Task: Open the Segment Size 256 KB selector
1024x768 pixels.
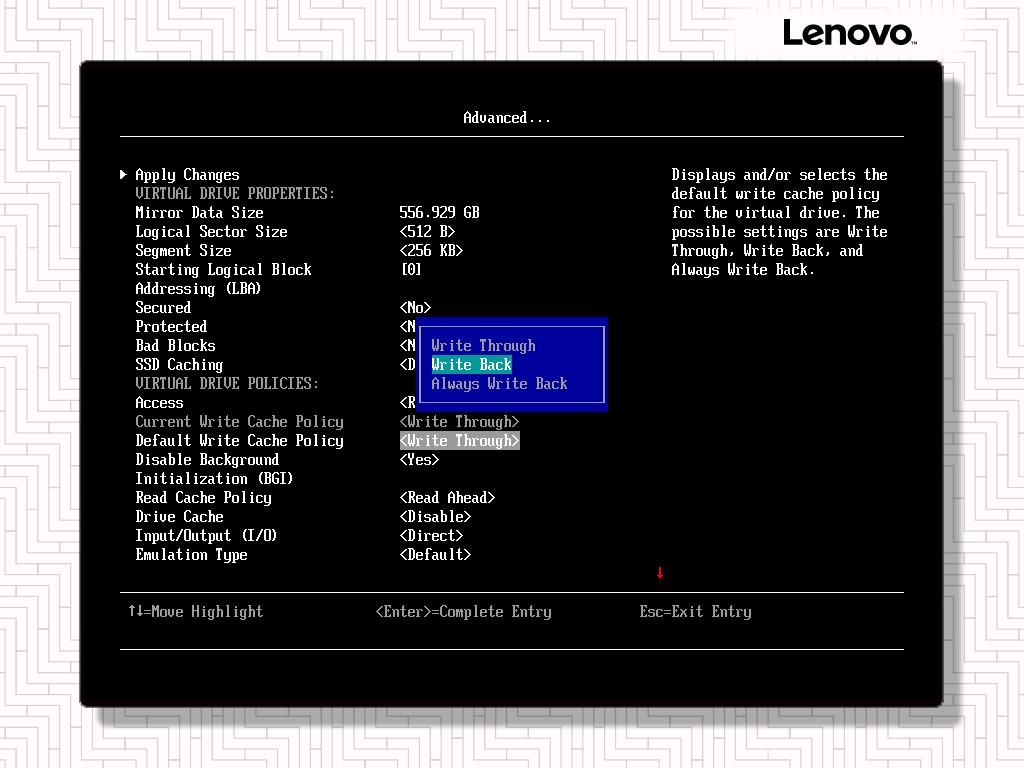Action: [431, 251]
